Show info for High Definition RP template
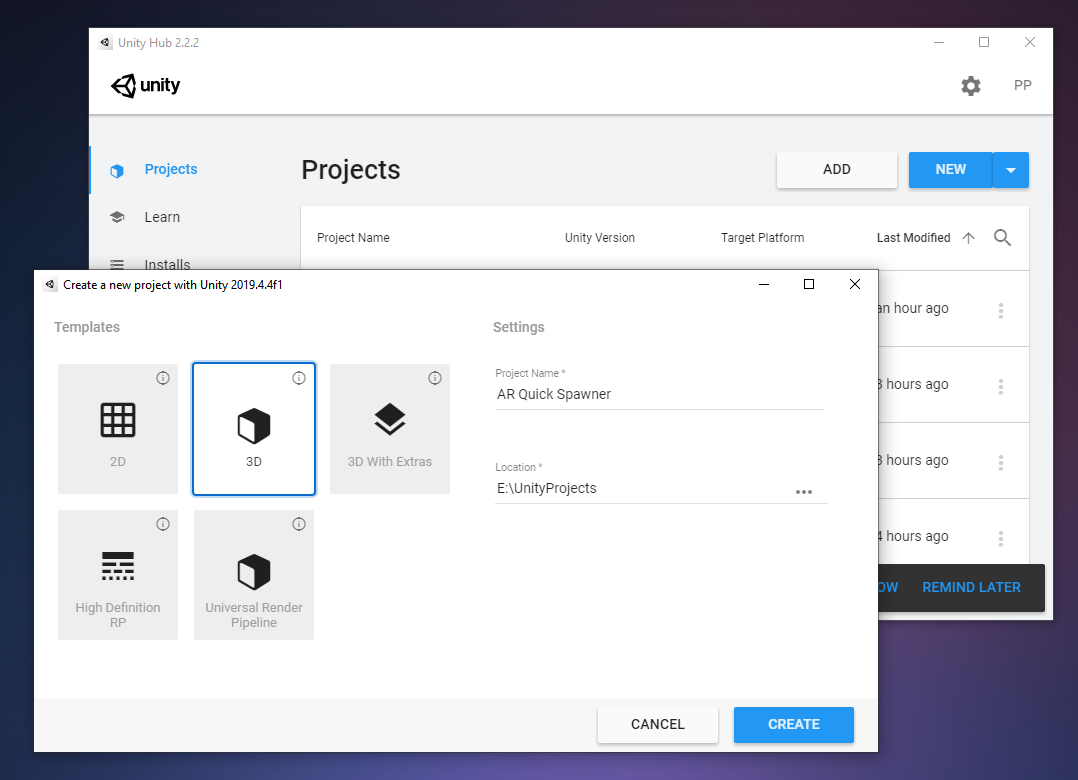Image resolution: width=1078 pixels, height=780 pixels. [x=163, y=524]
